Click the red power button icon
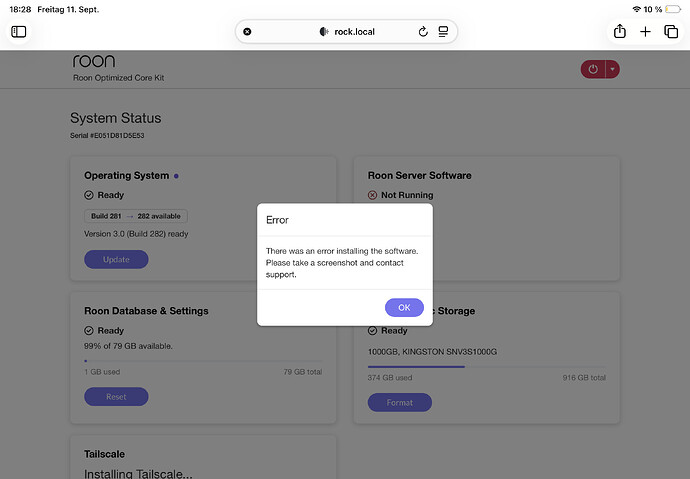 (x=593, y=69)
